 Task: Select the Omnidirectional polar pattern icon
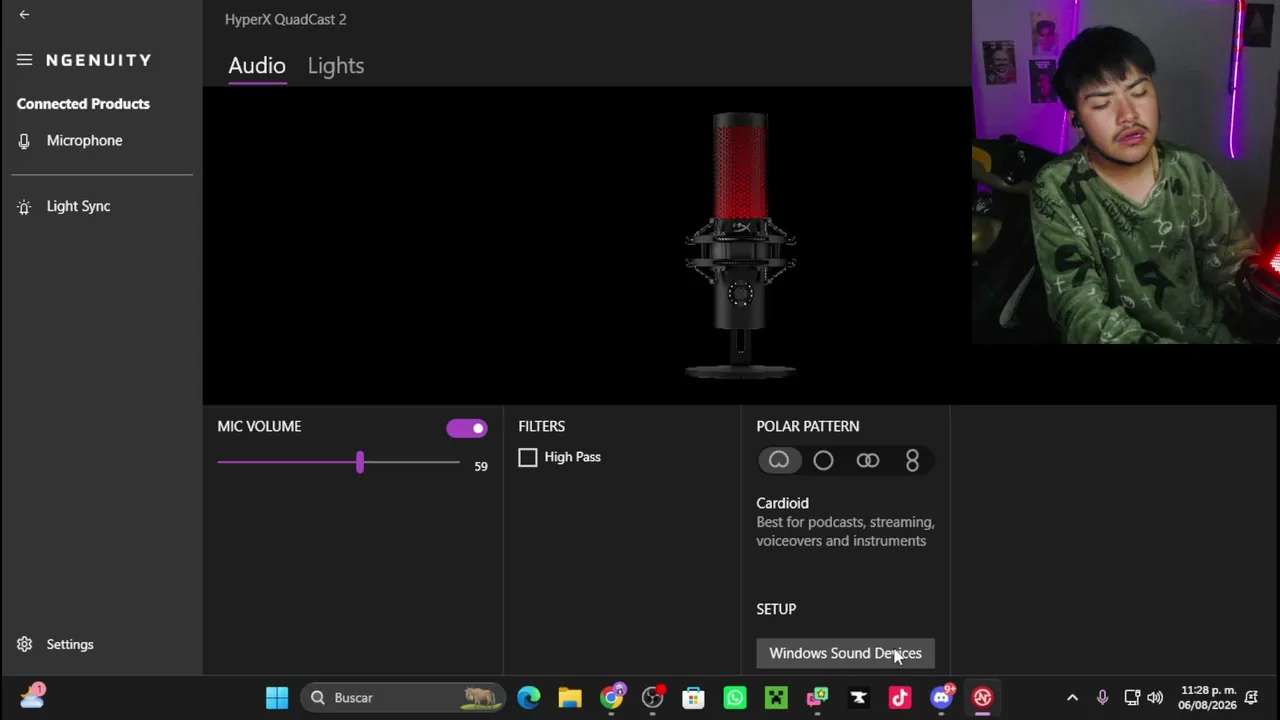coord(823,460)
